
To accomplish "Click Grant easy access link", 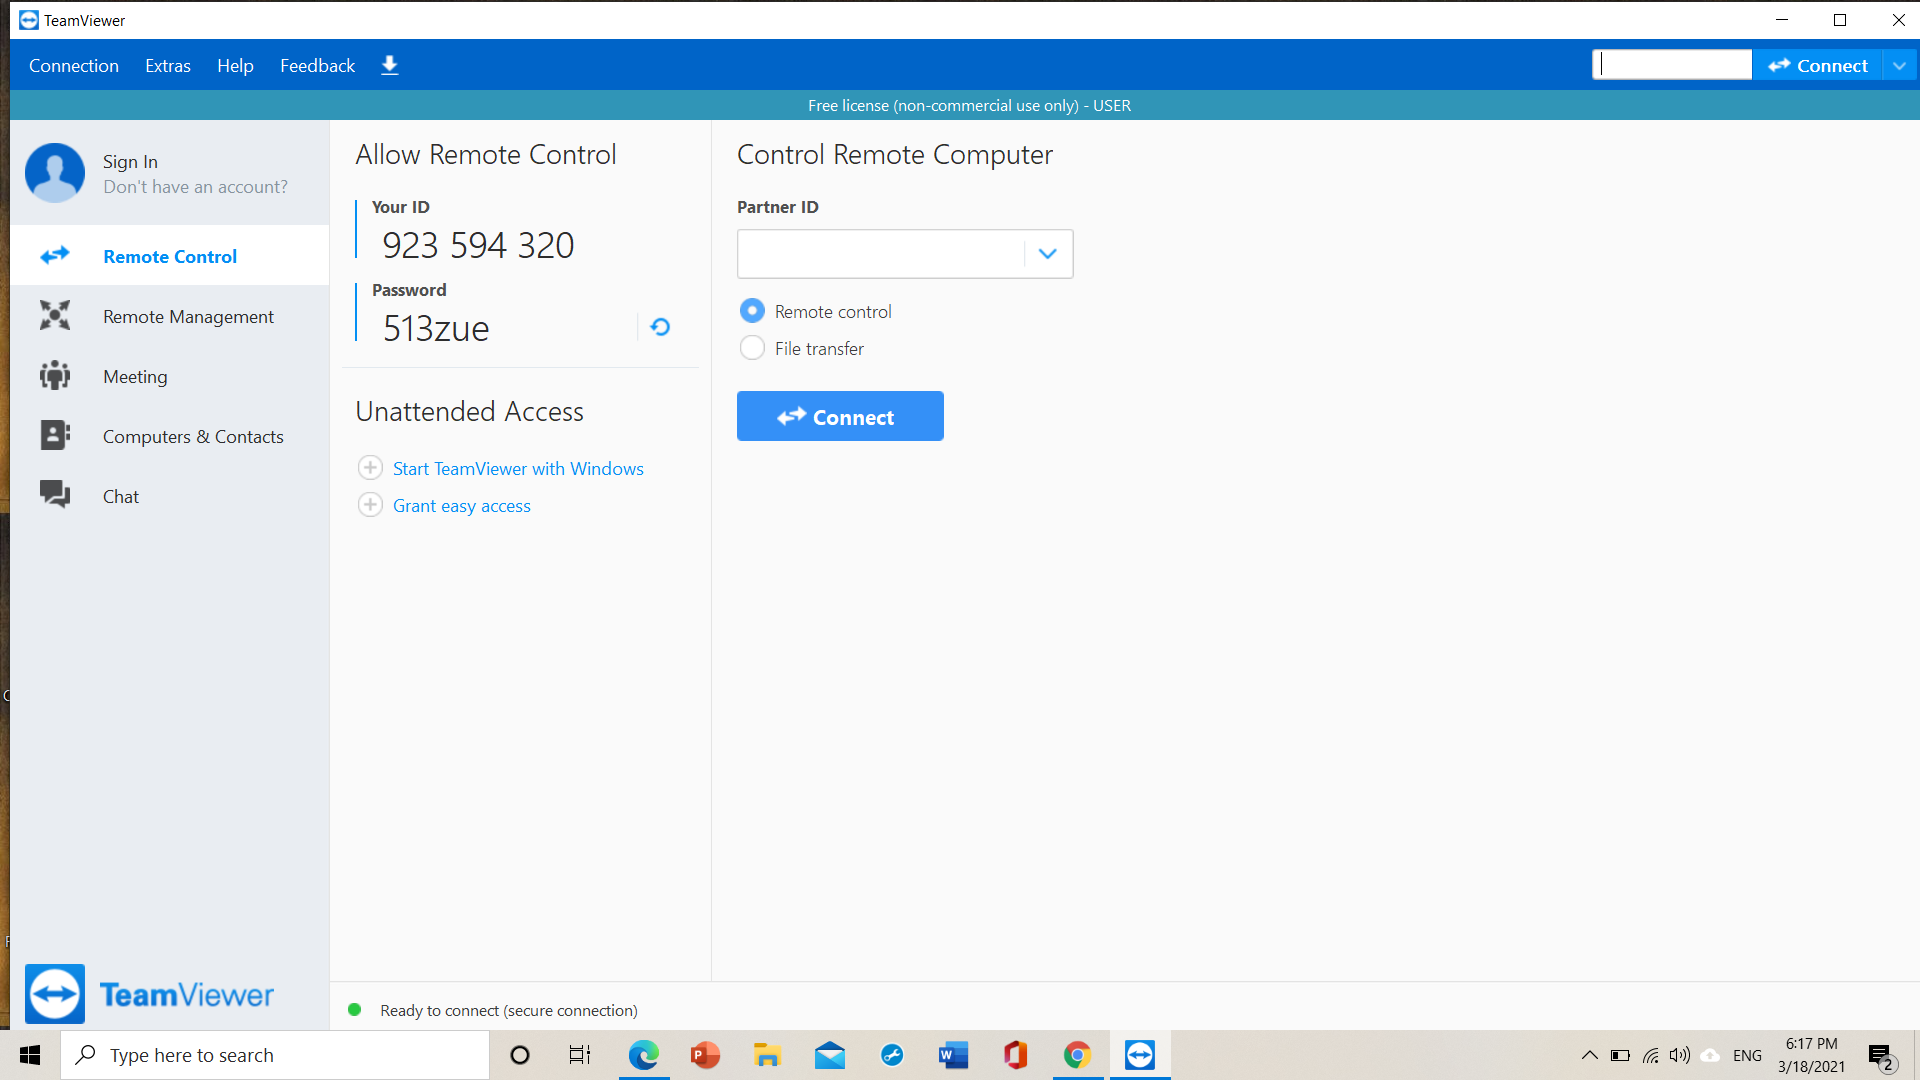I will point(461,506).
